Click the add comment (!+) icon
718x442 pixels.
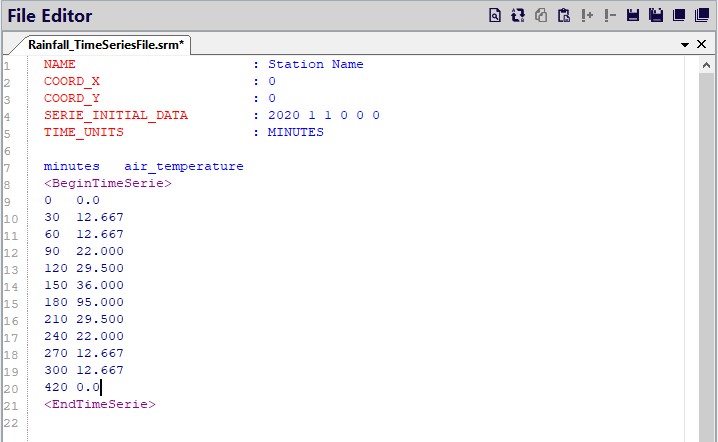pos(587,16)
